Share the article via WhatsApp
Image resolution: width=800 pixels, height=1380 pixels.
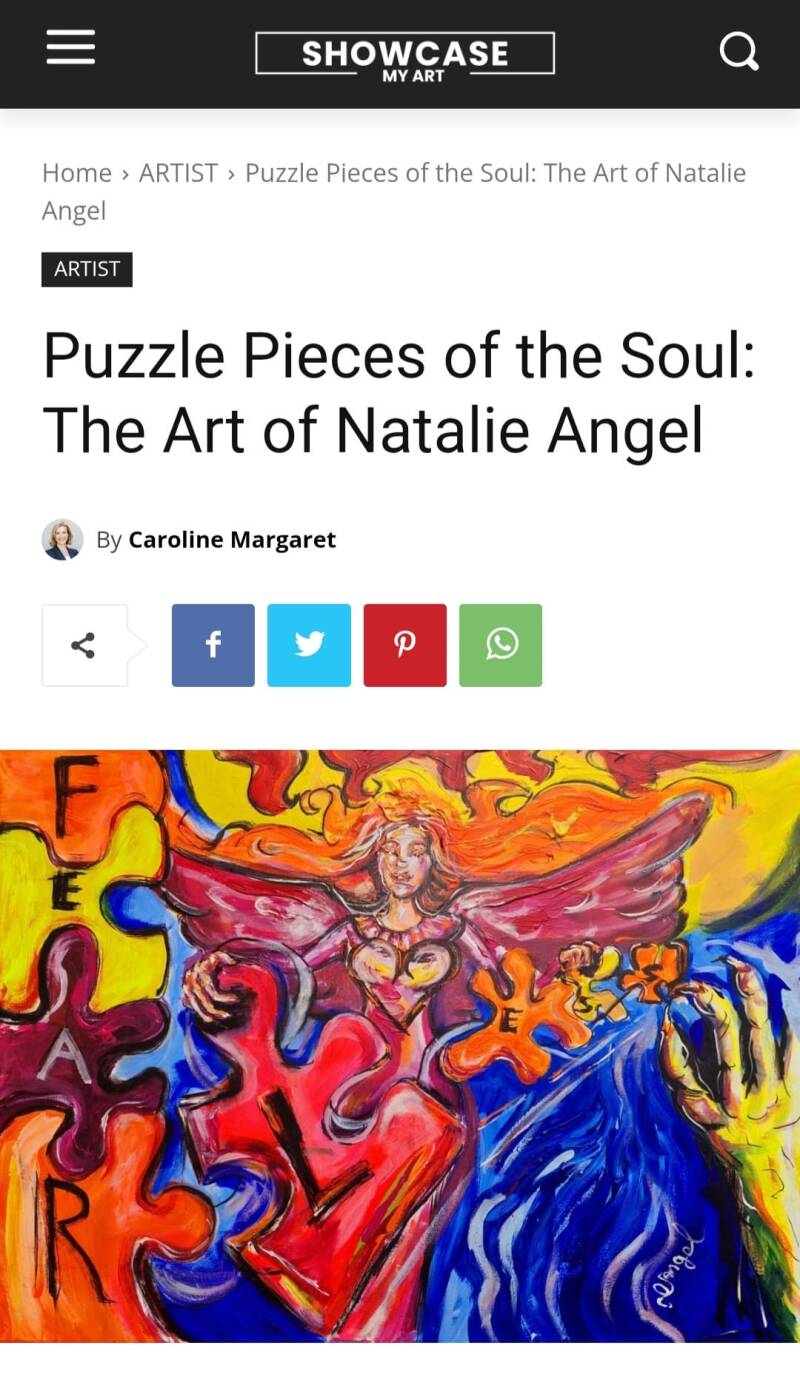(x=501, y=645)
